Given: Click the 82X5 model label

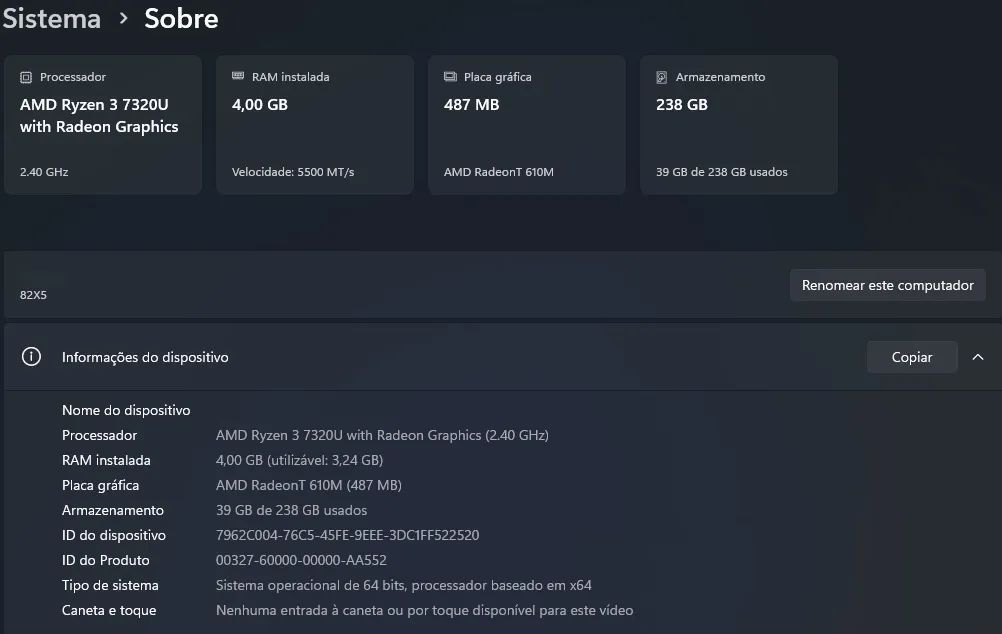Looking at the screenshot, I should pos(33,295).
